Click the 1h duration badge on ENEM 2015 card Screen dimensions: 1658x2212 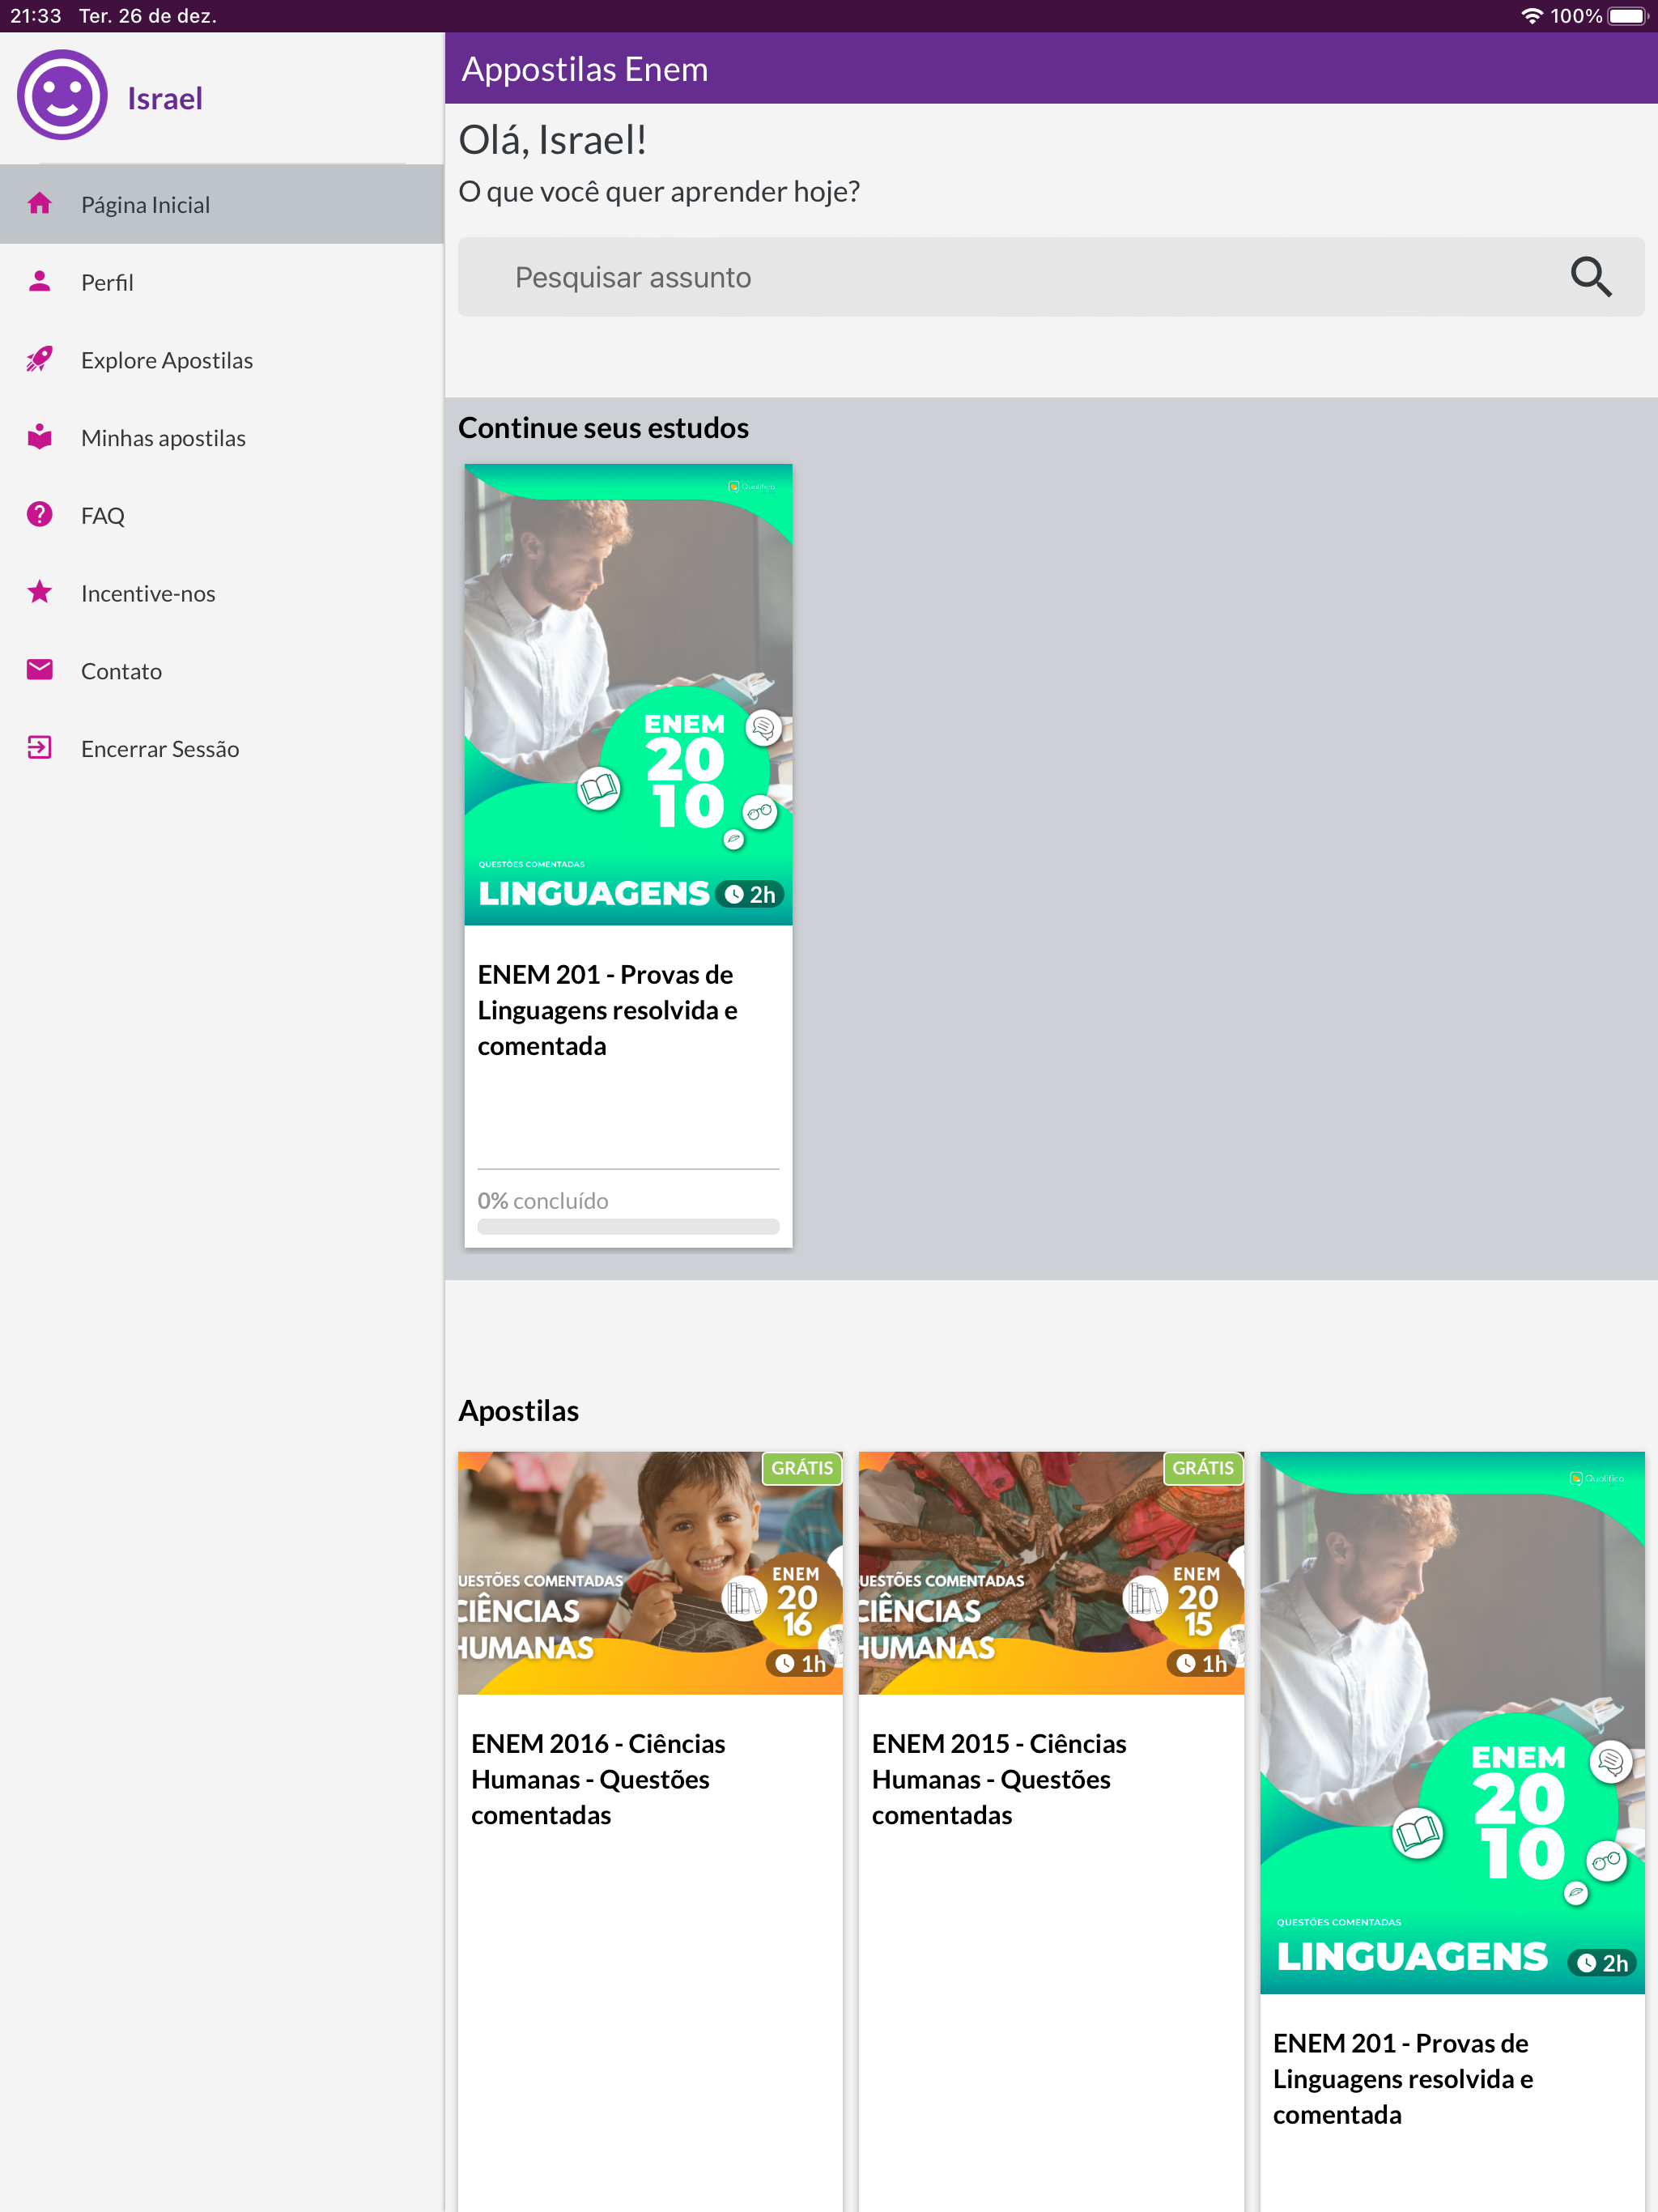pos(1201,1663)
